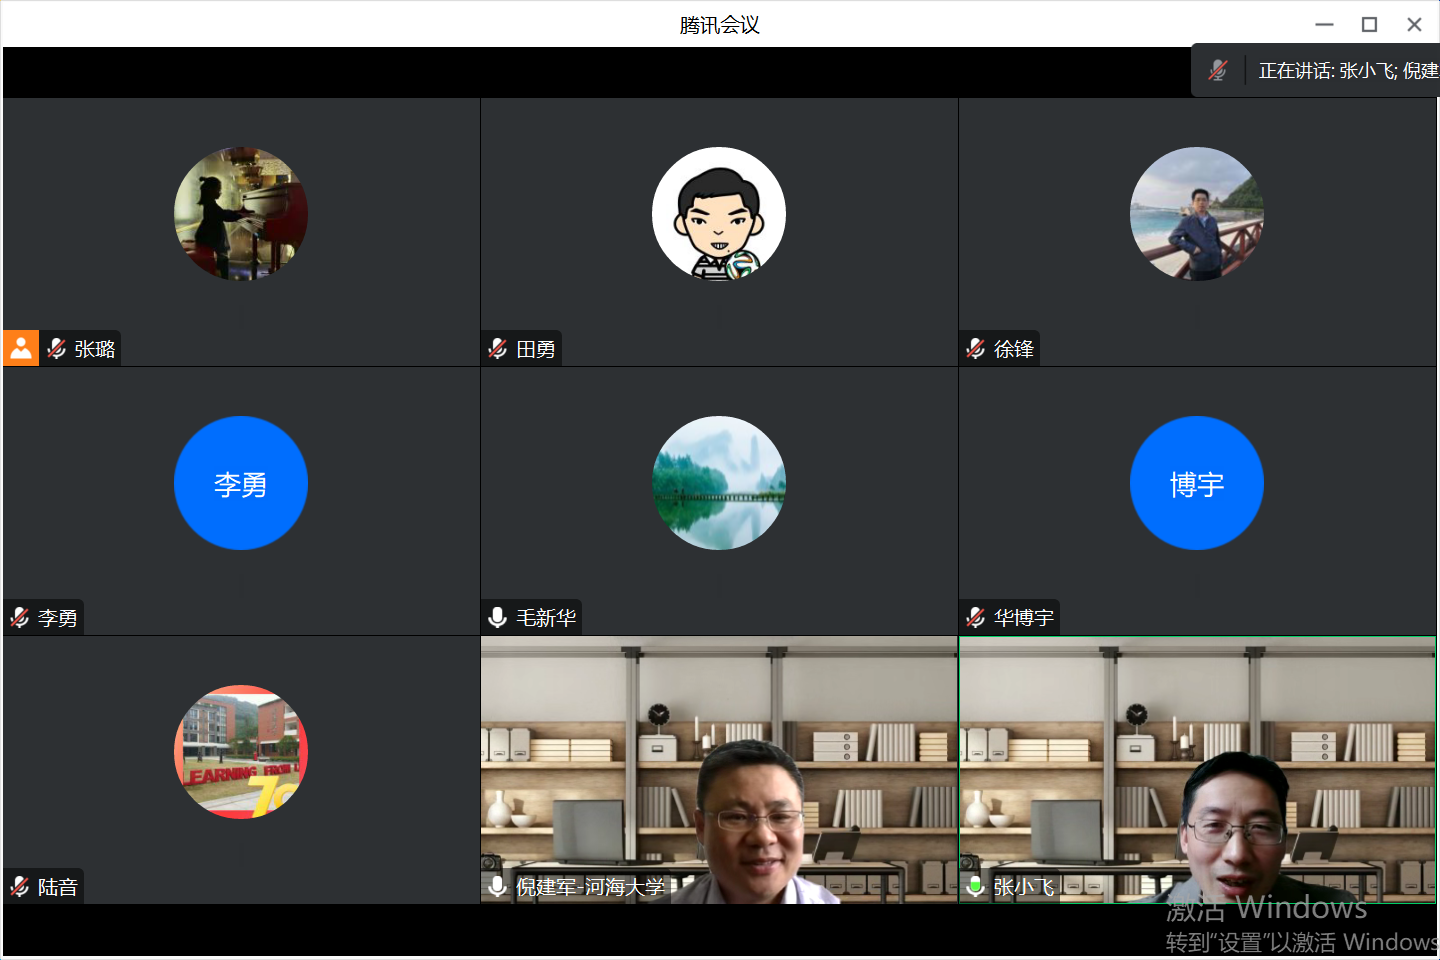
Task: Select 田勇's cartoon avatar
Action: point(719,214)
